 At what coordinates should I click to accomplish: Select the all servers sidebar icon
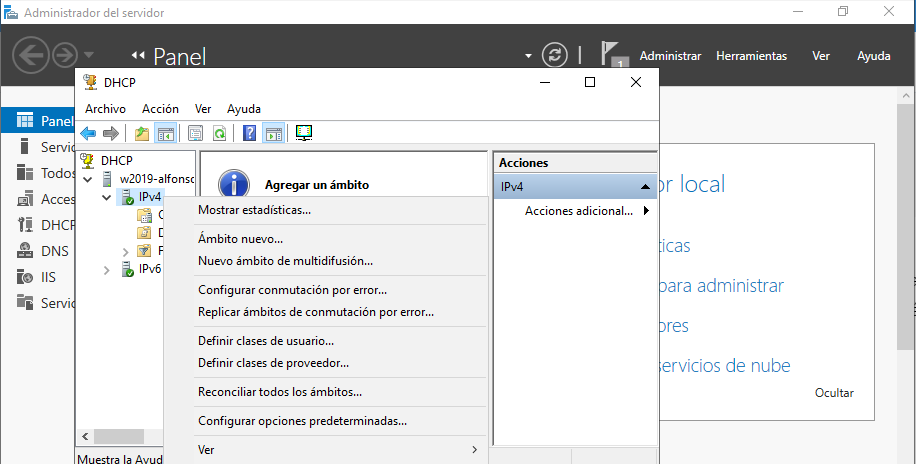25,172
